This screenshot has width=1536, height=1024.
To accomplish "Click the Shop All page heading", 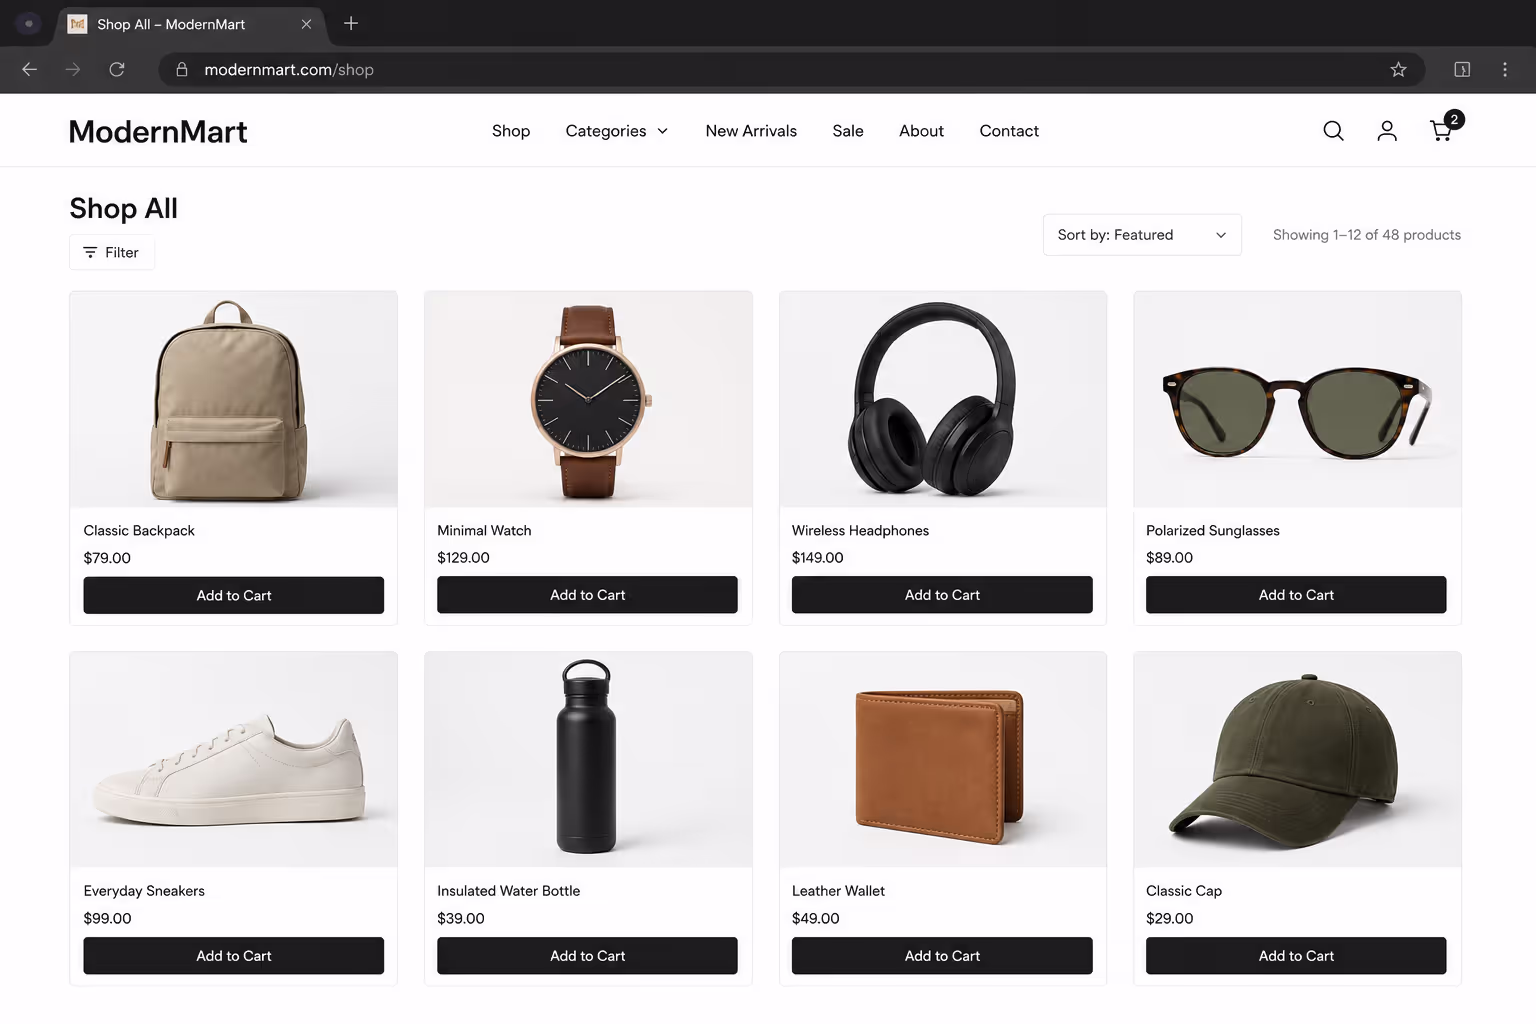I will (123, 208).
